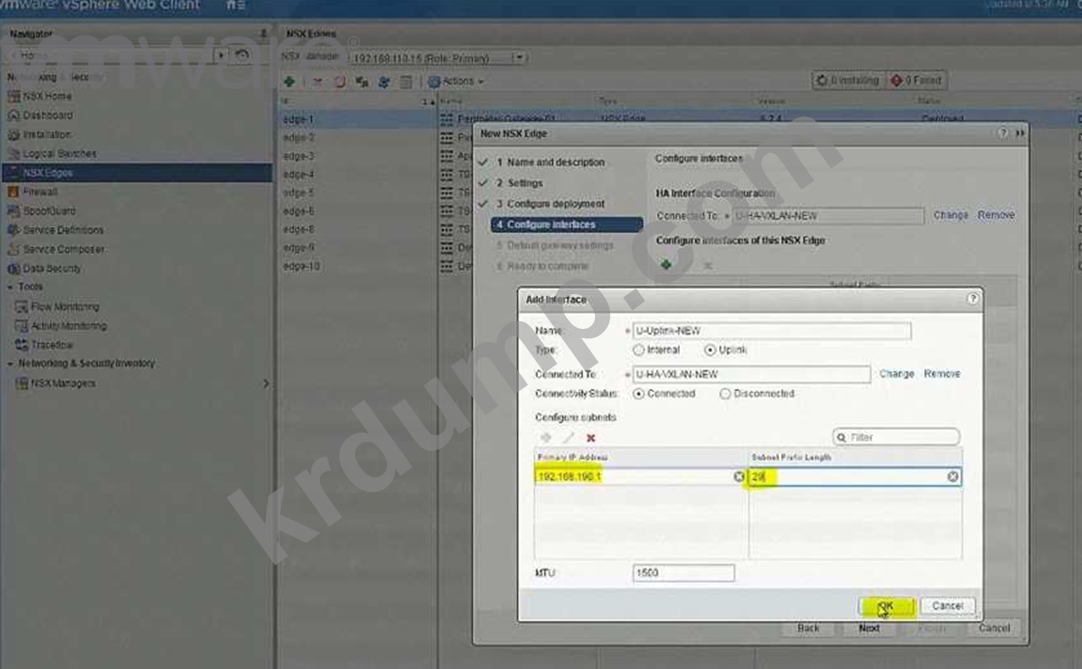1082x669 pixels.
Task: Open wizard step 4 Configure interfaces
Action: [x=567, y=224]
